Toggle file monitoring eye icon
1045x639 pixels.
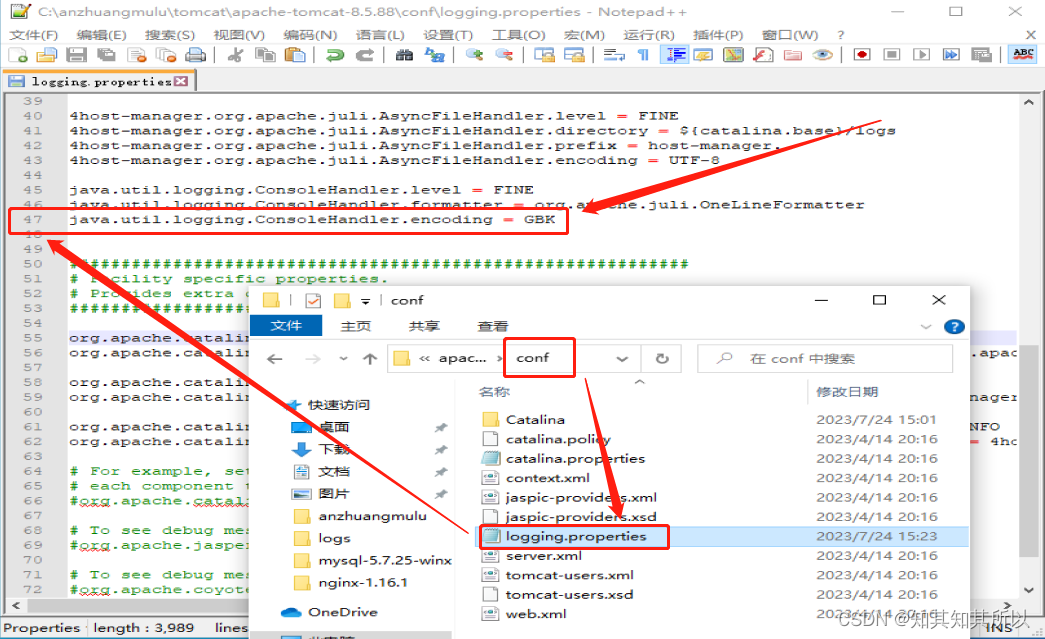[x=822, y=55]
